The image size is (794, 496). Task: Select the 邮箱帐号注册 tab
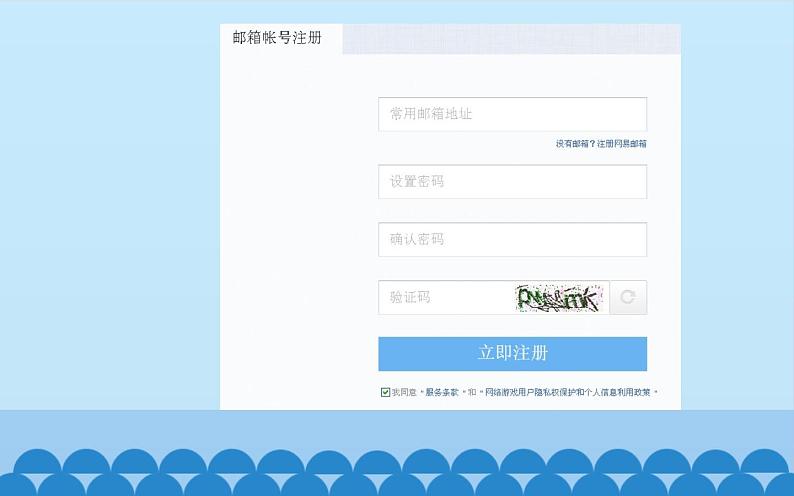[281, 38]
